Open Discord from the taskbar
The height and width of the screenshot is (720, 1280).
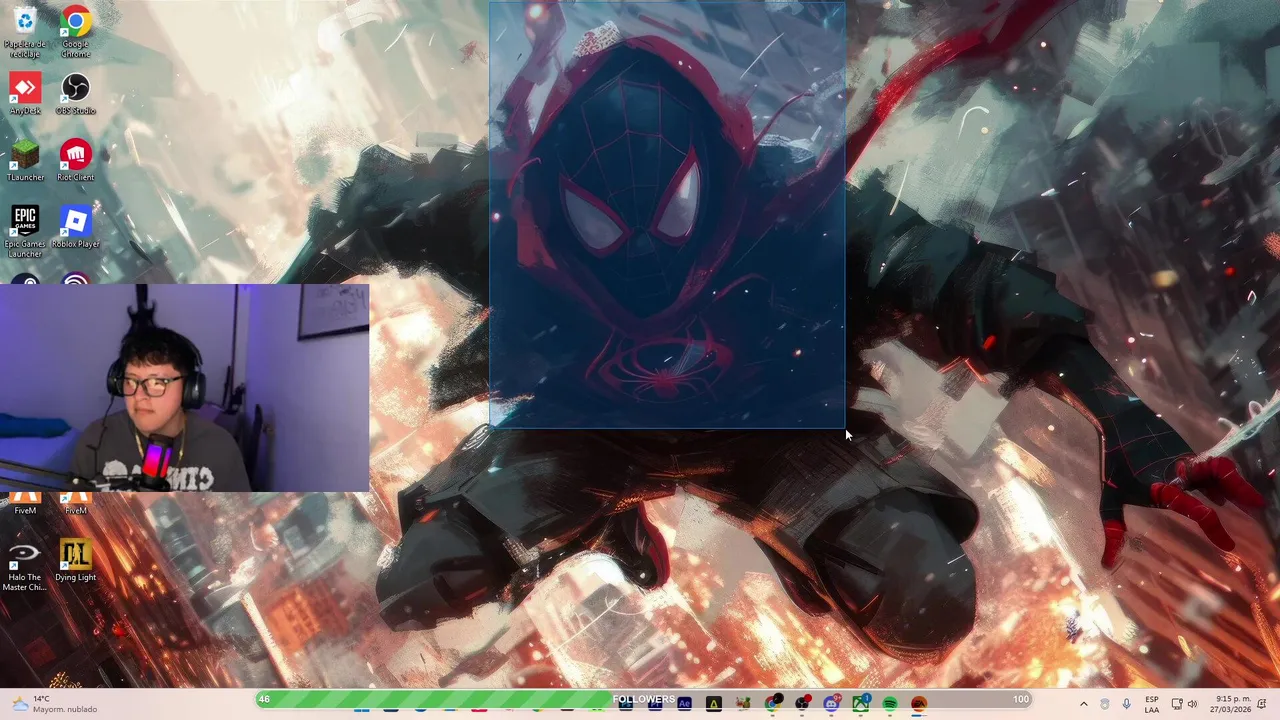coord(831,703)
